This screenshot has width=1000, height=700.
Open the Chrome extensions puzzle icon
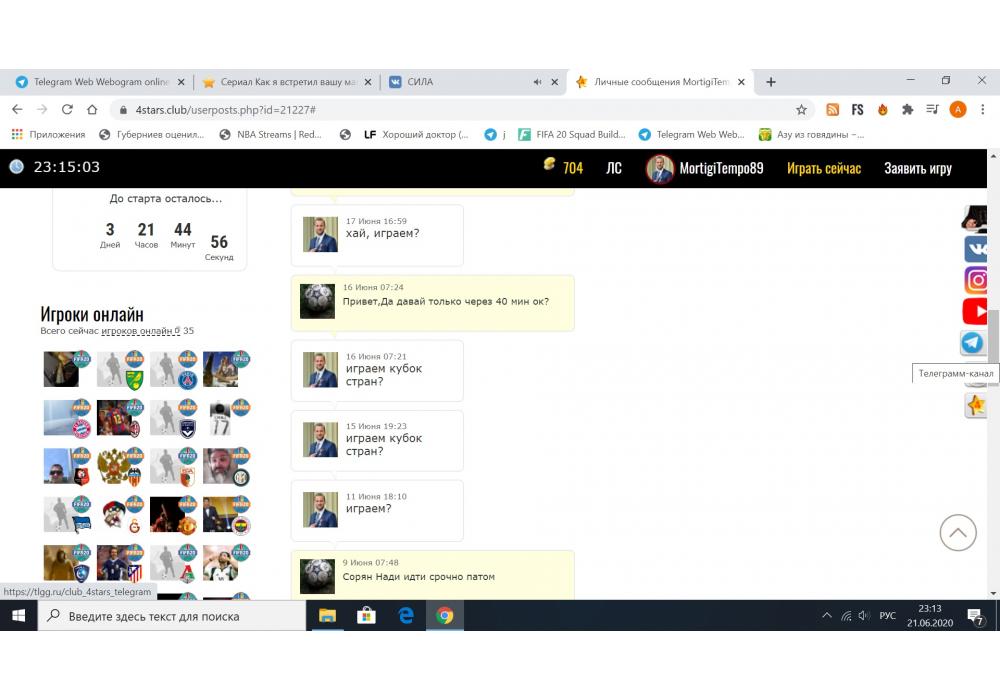908,110
